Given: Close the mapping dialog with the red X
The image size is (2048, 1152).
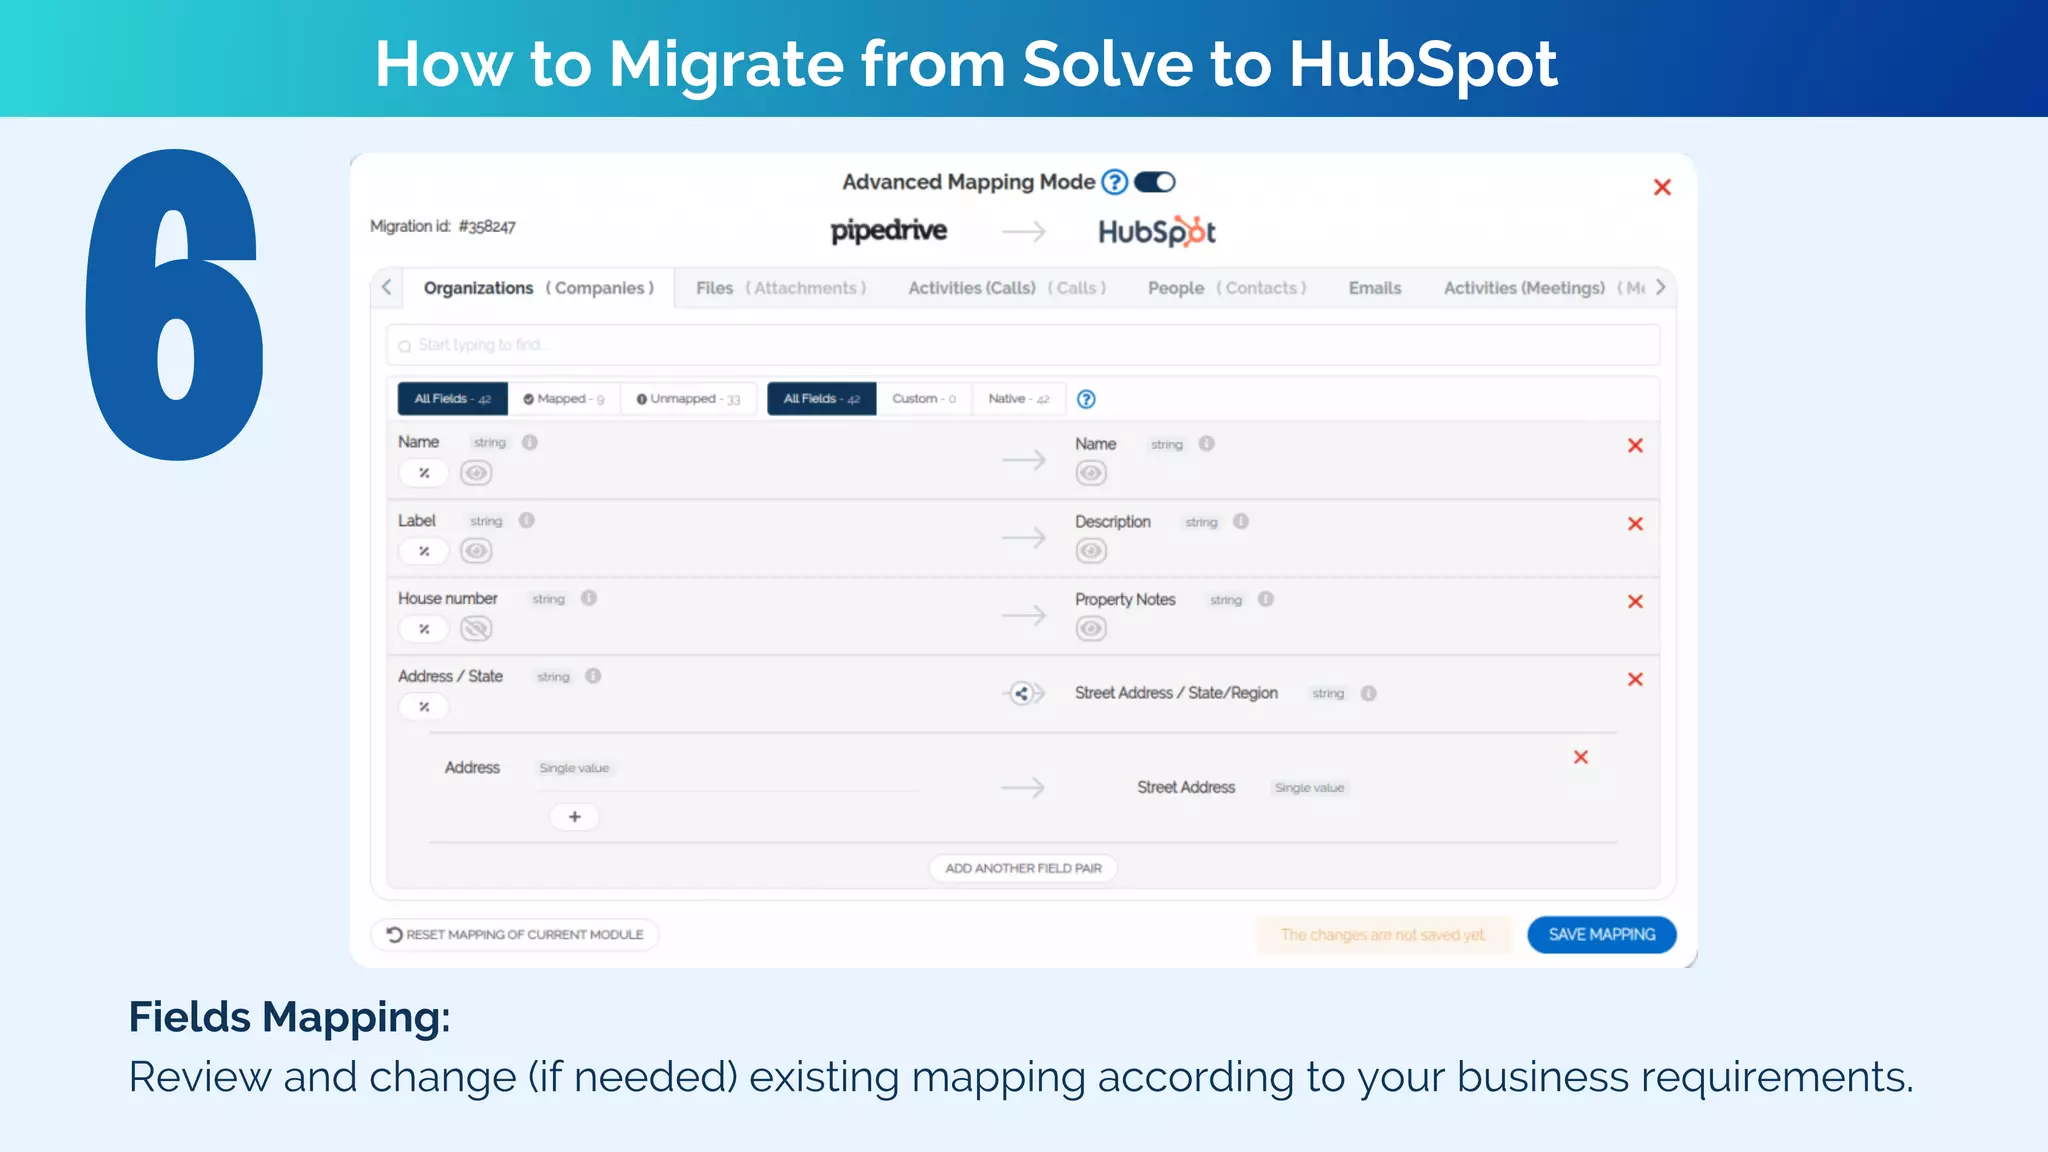Looking at the screenshot, I should [x=1662, y=187].
